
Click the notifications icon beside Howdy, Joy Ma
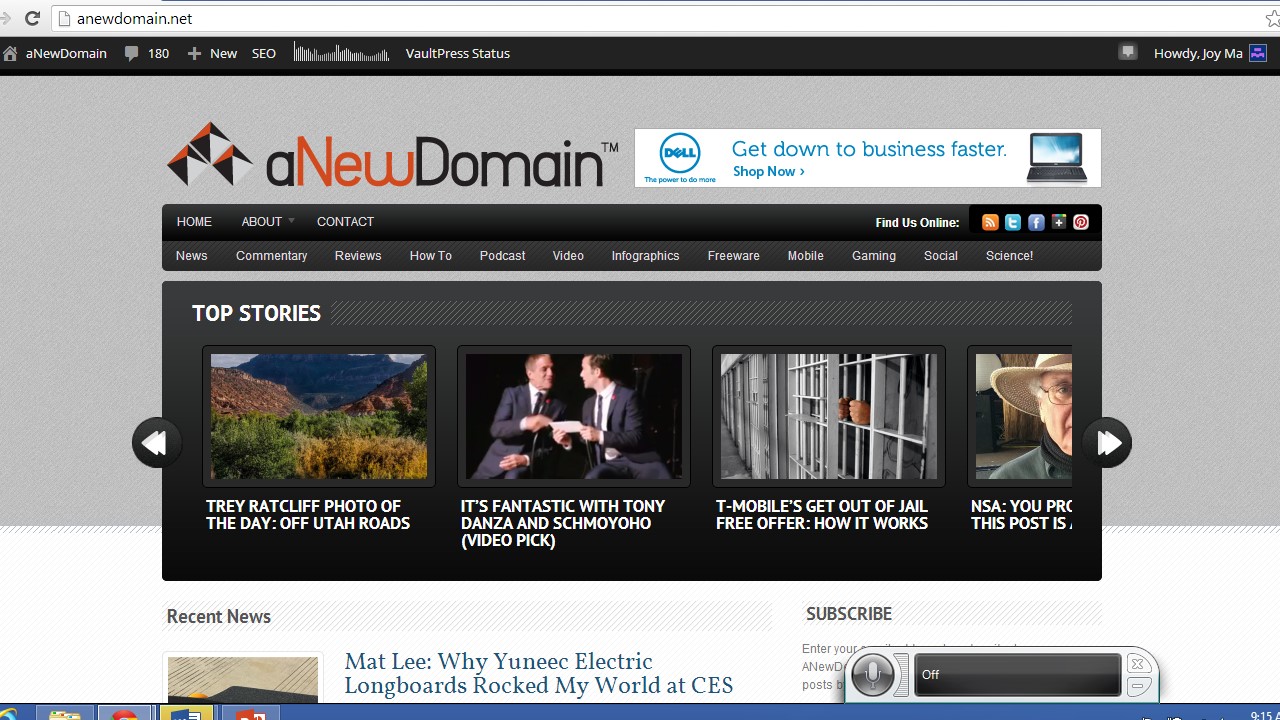click(1128, 53)
